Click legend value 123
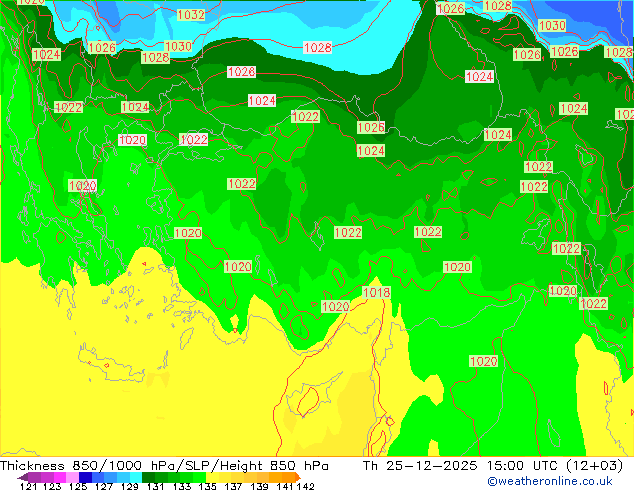Viewport: 634px width, 490px height. (52, 486)
